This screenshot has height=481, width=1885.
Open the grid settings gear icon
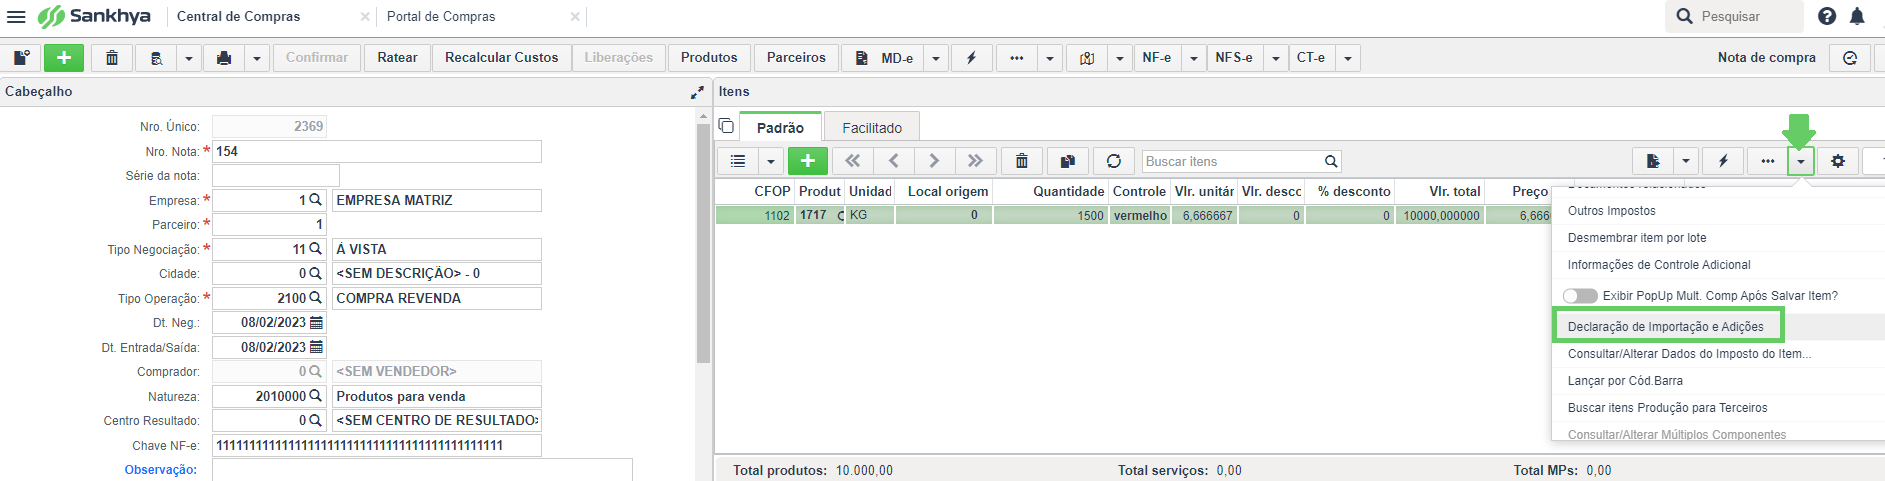pyautogui.click(x=1838, y=161)
